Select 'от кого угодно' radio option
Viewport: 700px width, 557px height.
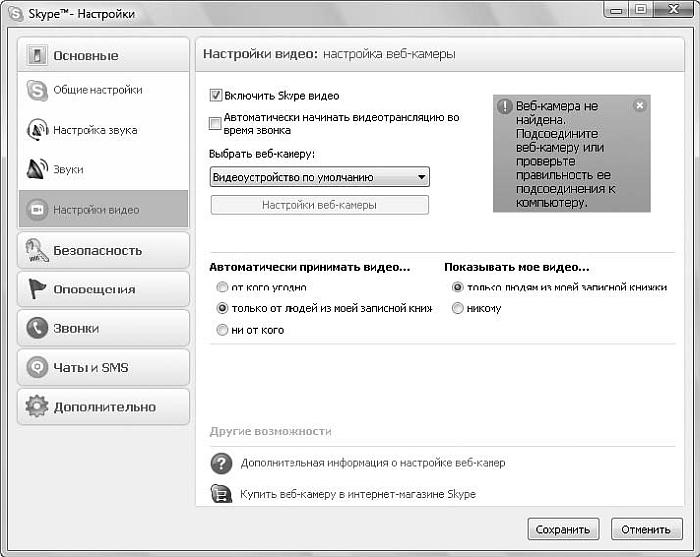tap(222, 288)
